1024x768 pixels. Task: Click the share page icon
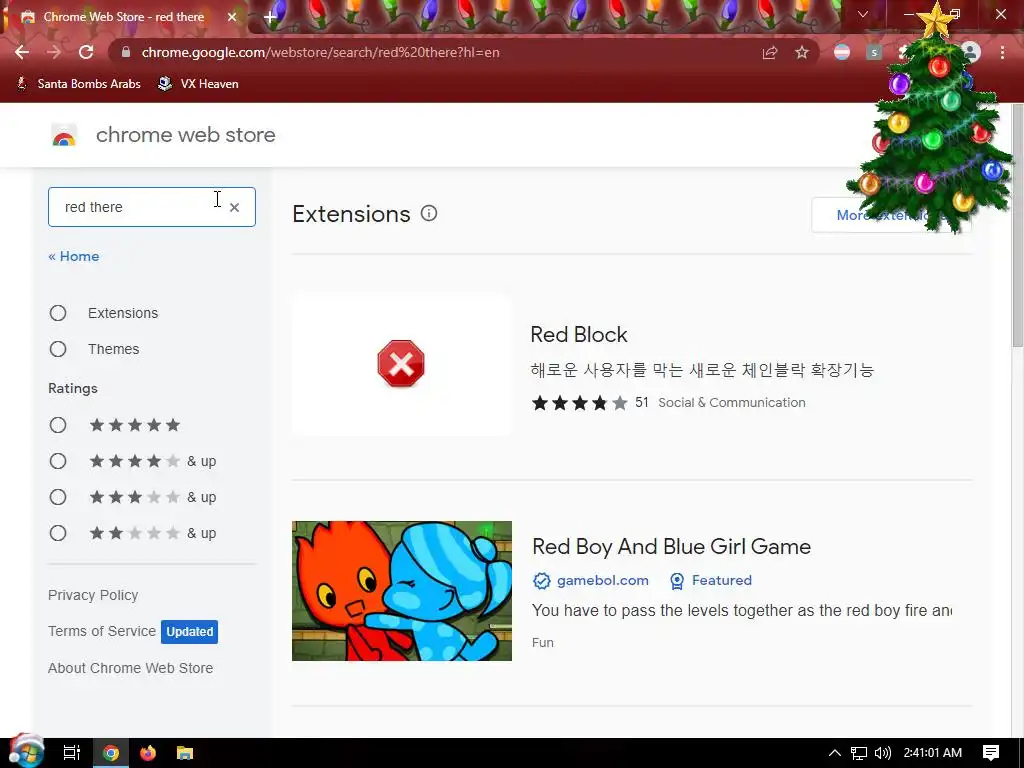click(770, 52)
